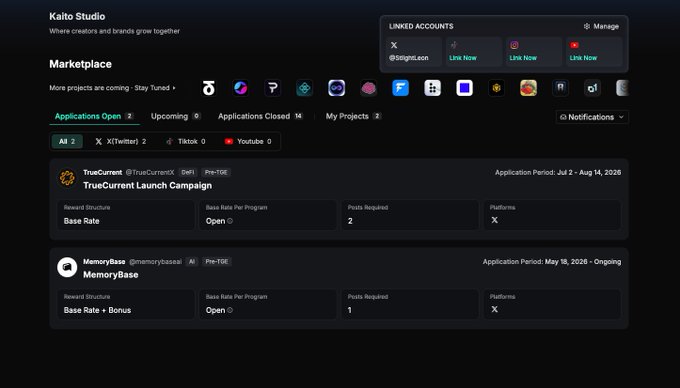680x388 pixels.
Task: Open the white delta-like logo project icon
Action: 209,88
